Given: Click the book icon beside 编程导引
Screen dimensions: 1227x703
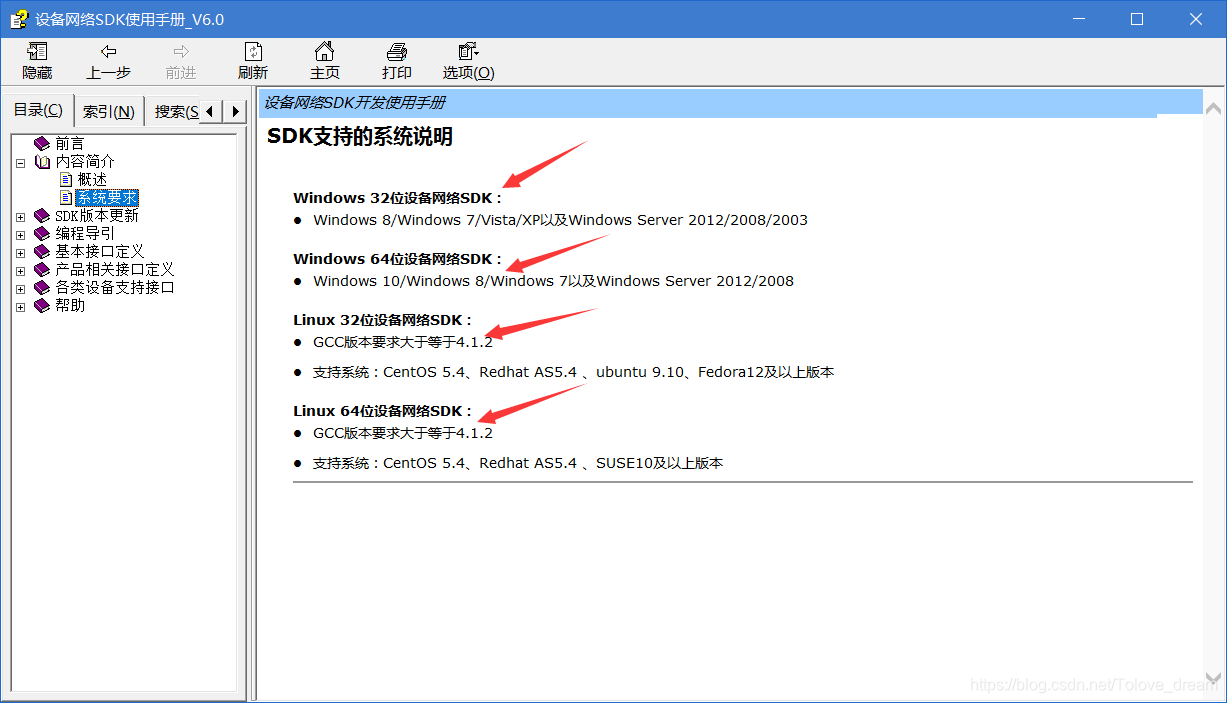Looking at the screenshot, I should (42, 233).
